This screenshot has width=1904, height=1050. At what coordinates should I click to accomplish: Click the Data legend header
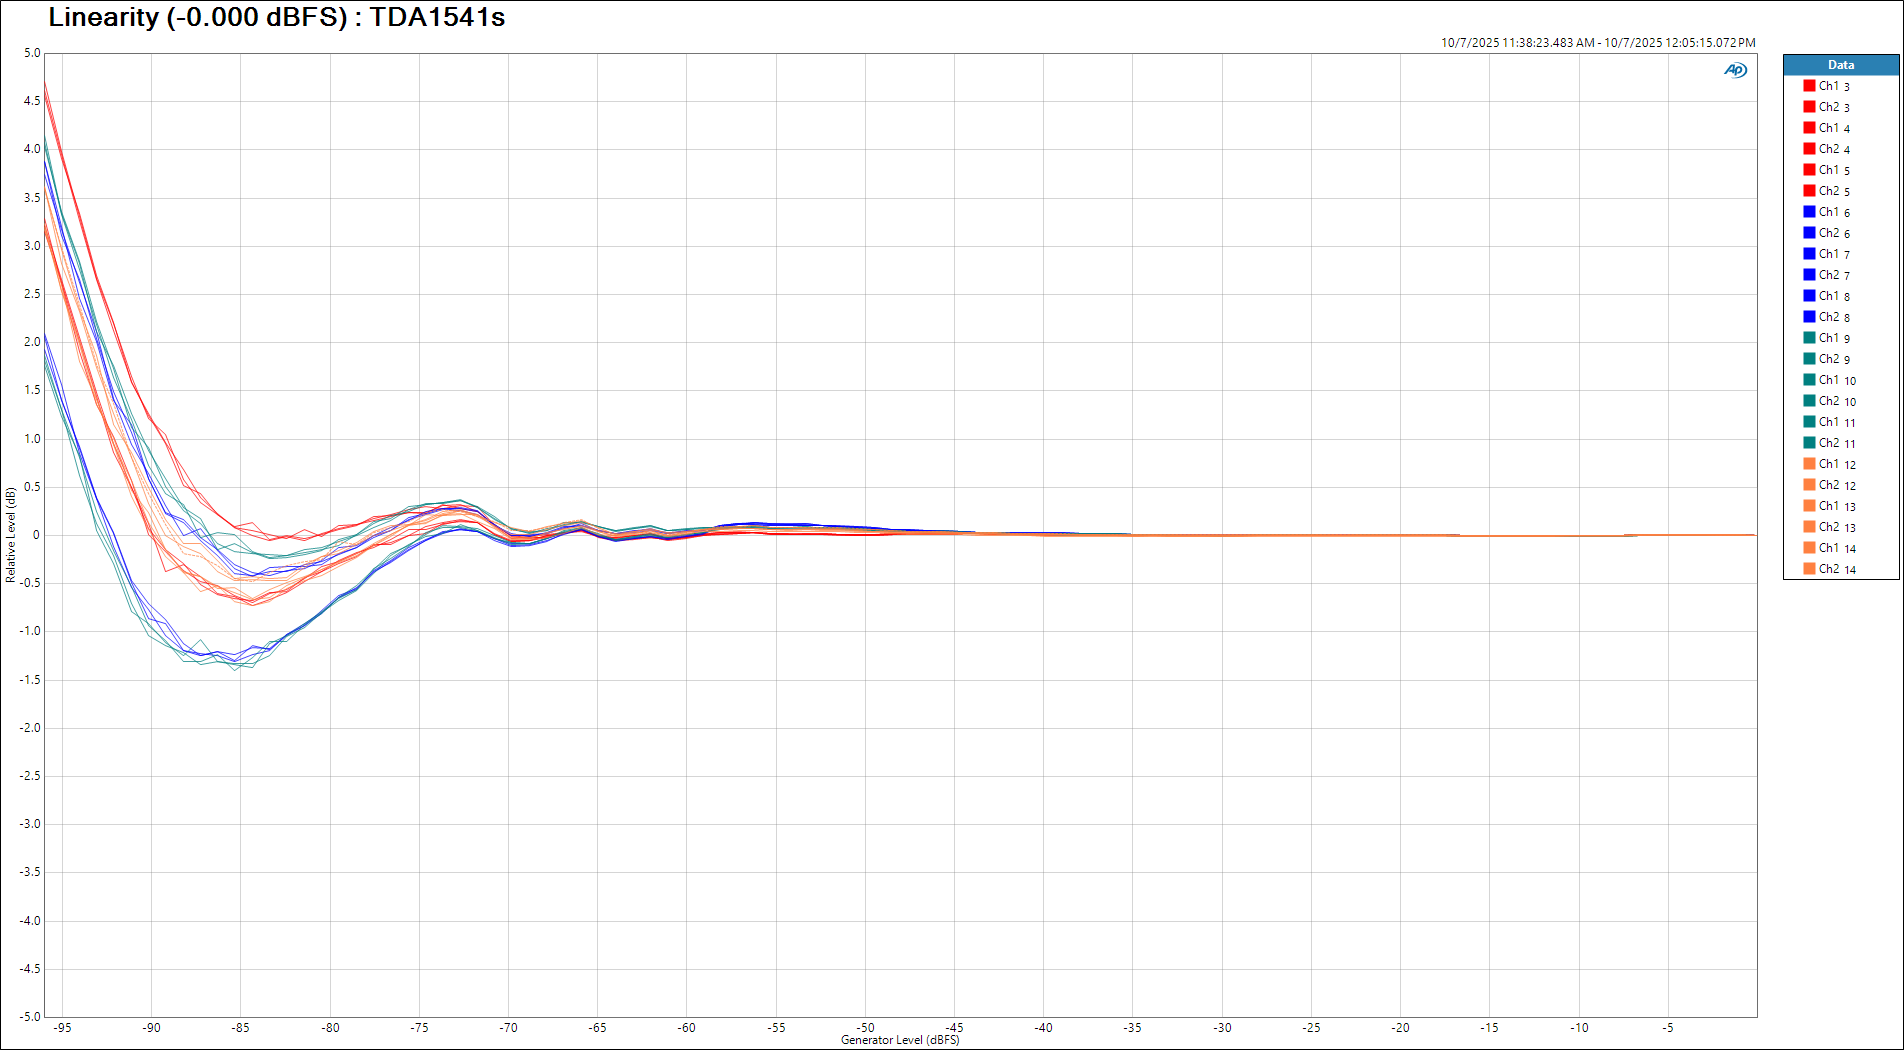(1840, 65)
